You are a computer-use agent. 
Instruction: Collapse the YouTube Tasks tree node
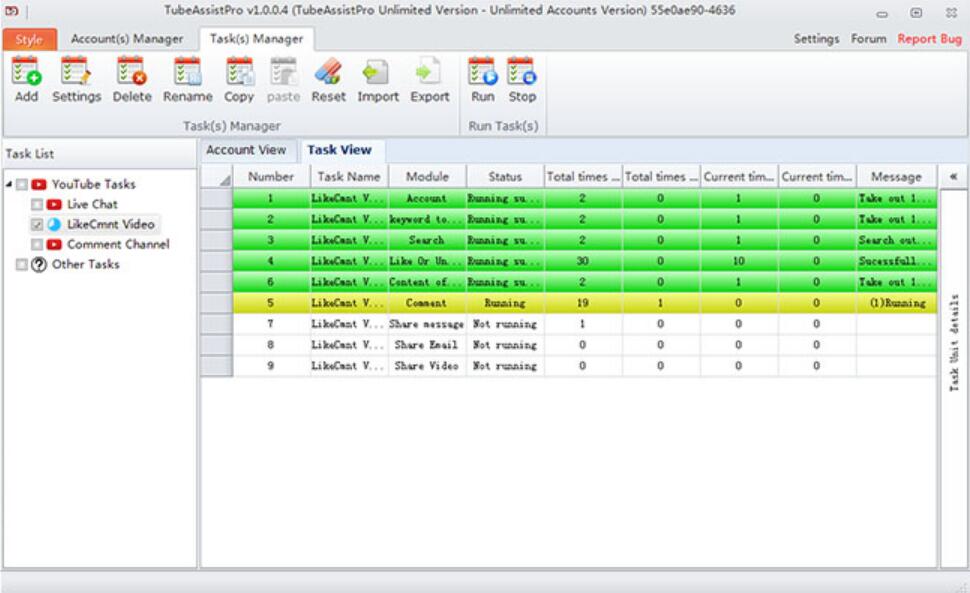[x=9, y=184]
